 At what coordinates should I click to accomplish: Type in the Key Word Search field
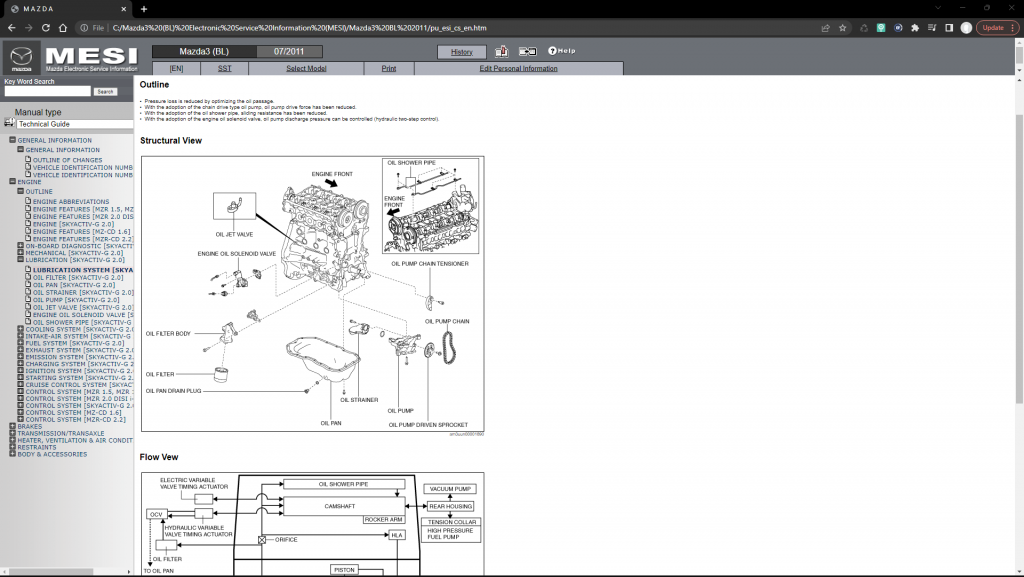click(x=48, y=90)
